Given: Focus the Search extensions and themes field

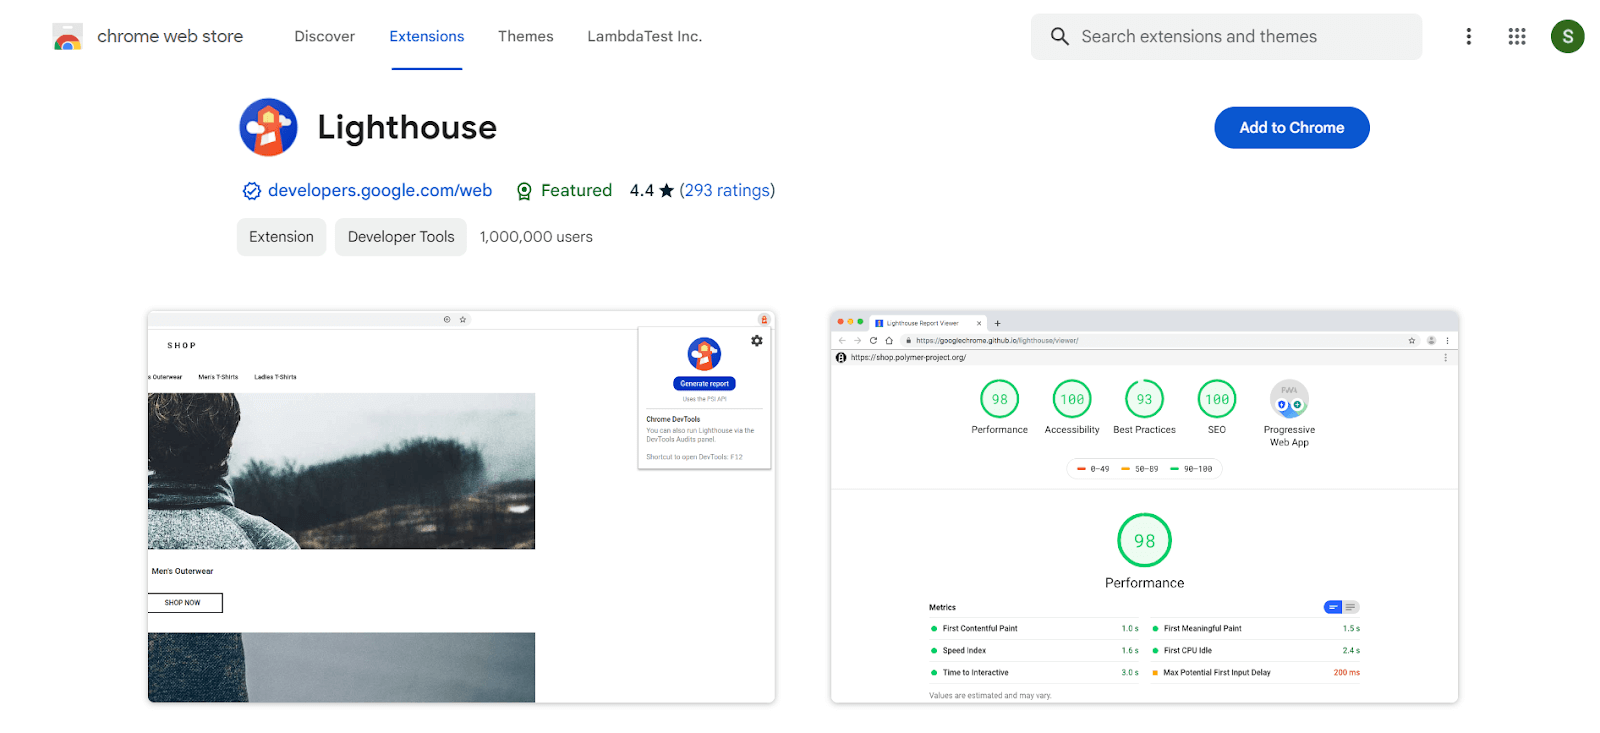Looking at the screenshot, I should [x=1240, y=37].
